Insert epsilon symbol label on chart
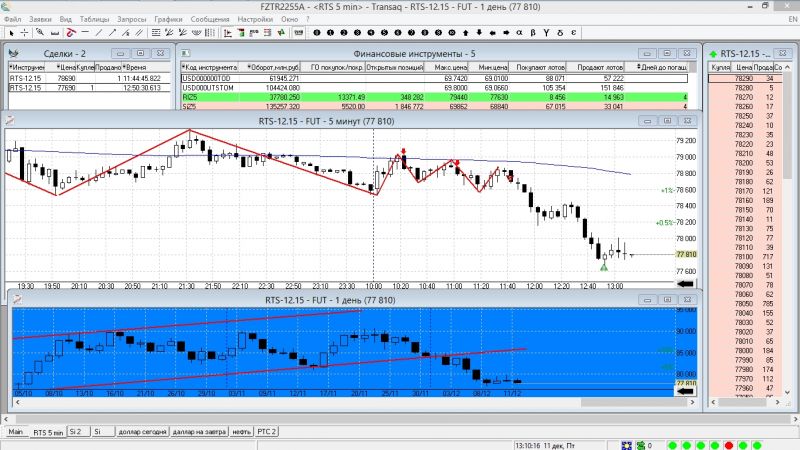The height and width of the screenshot is (450, 800). pos(573,33)
